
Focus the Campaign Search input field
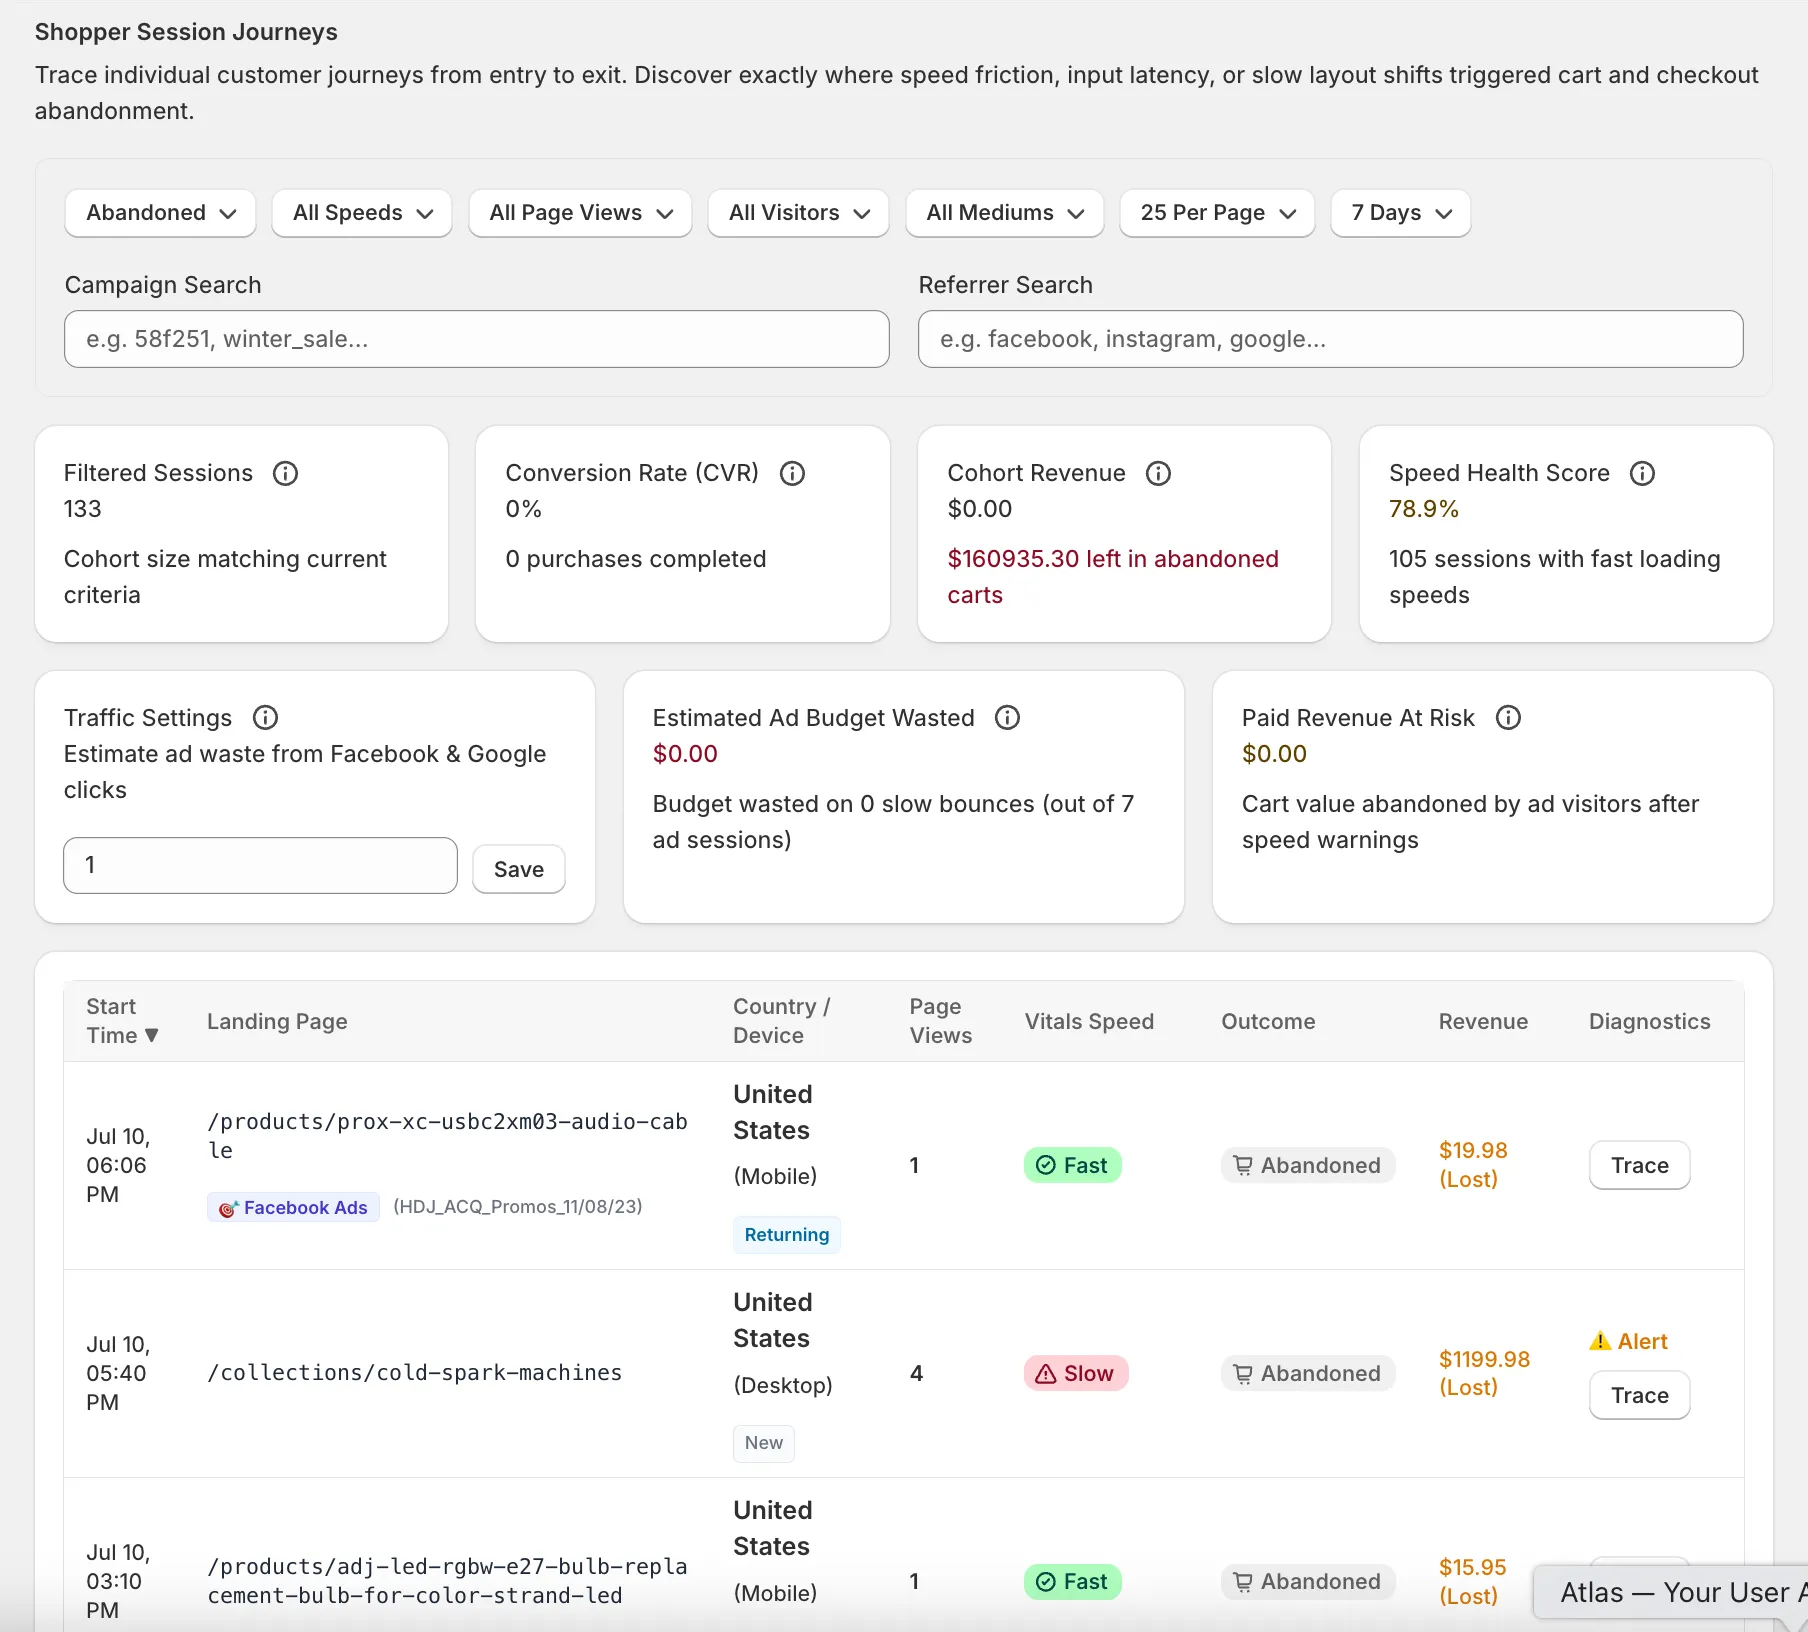pyautogui.click(x=477, y=339)
